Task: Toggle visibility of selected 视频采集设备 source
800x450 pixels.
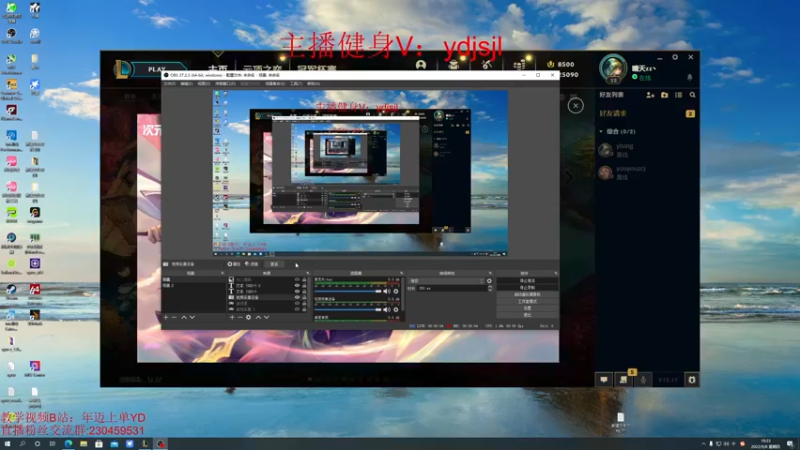Action: (297, 297)
